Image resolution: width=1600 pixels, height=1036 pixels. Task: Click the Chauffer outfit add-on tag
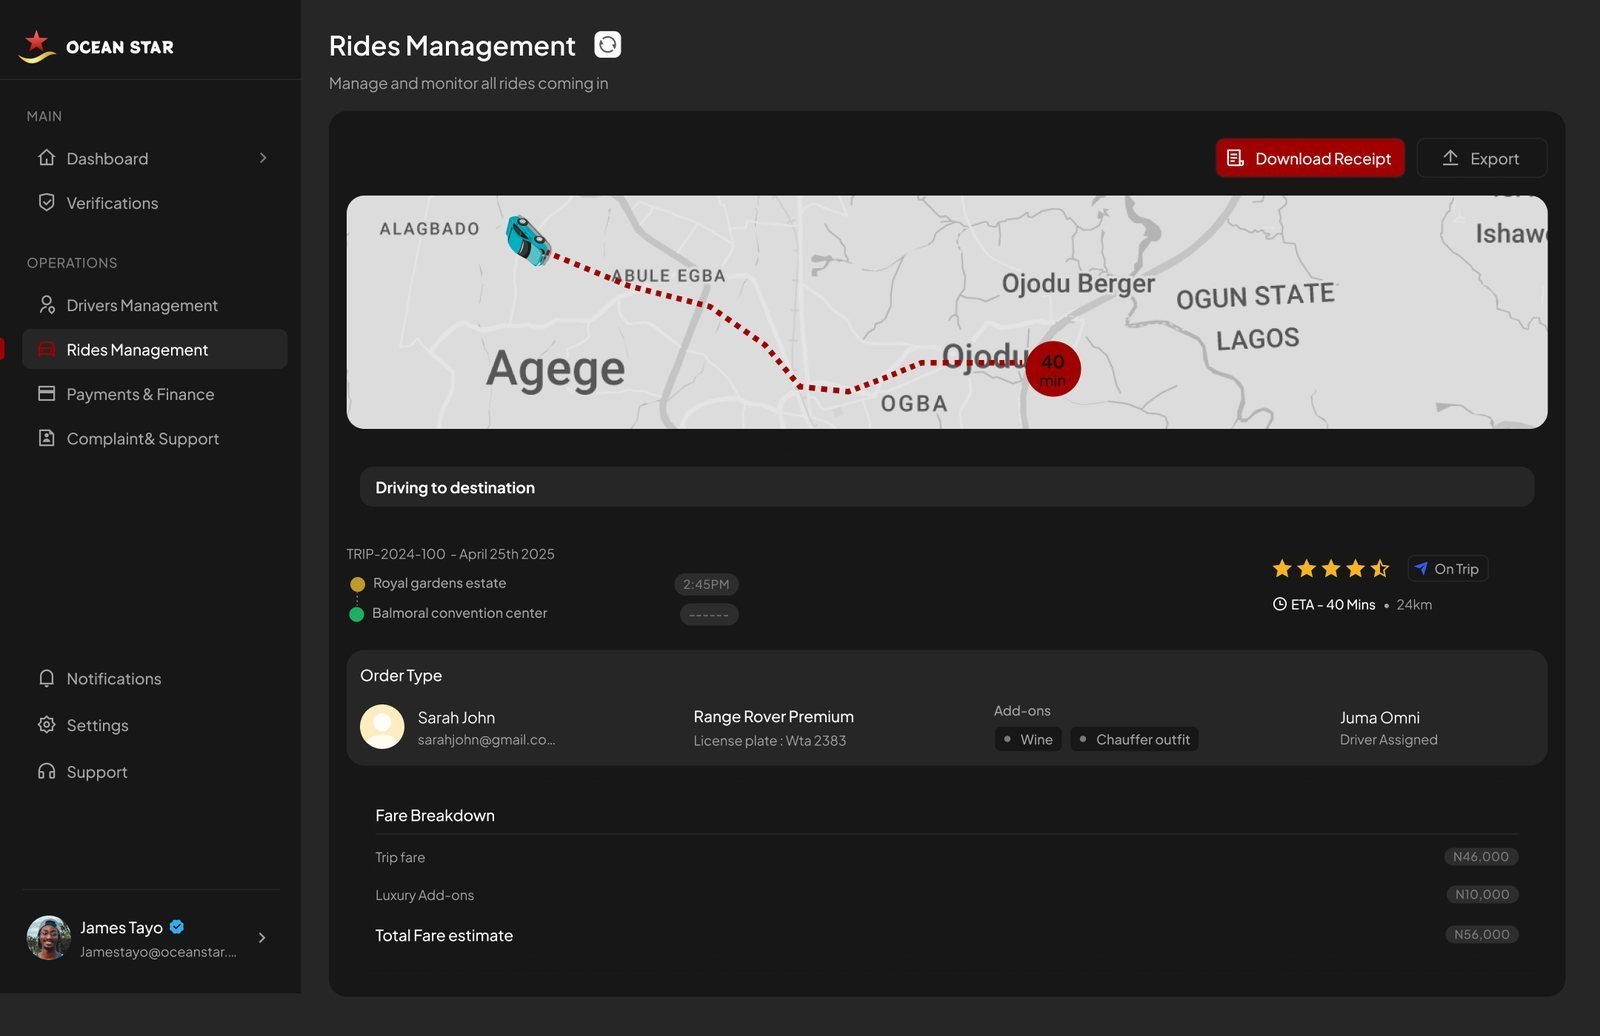pyautogui.click(x=1135, y=739)
